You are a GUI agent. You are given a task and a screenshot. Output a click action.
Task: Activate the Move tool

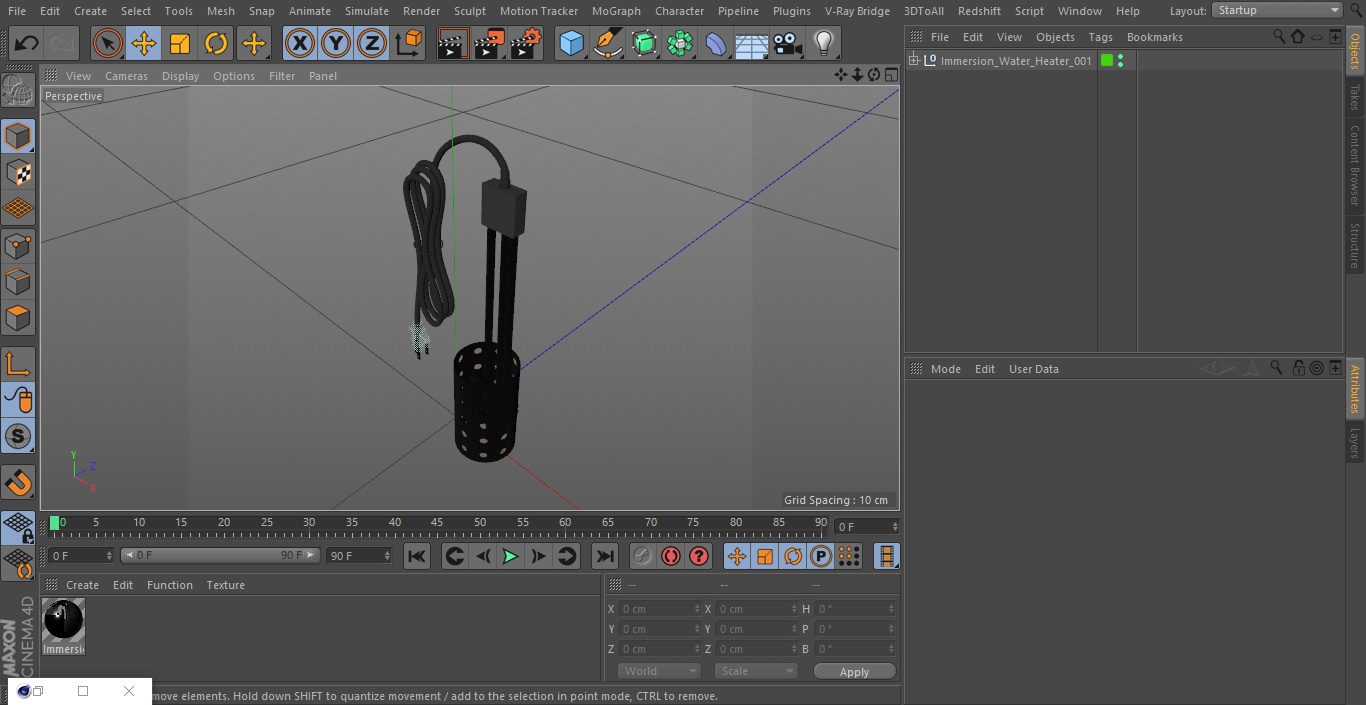(144, 43)
